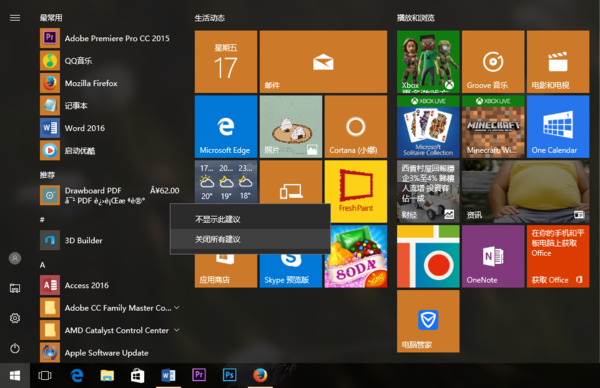Click the # section header in app list
The width and height of the screenshot is (600, 388).
click(42, 220)
